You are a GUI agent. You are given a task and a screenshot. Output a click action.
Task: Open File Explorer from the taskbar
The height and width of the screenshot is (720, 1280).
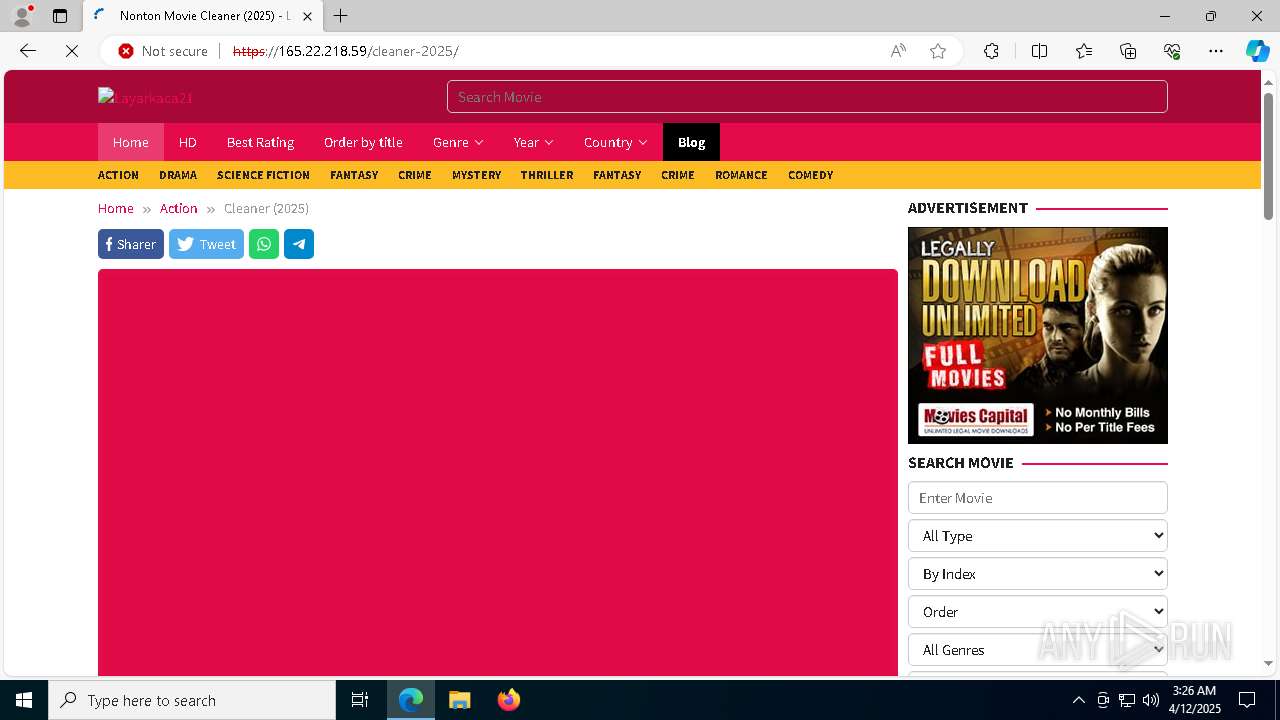coord(459,700)
